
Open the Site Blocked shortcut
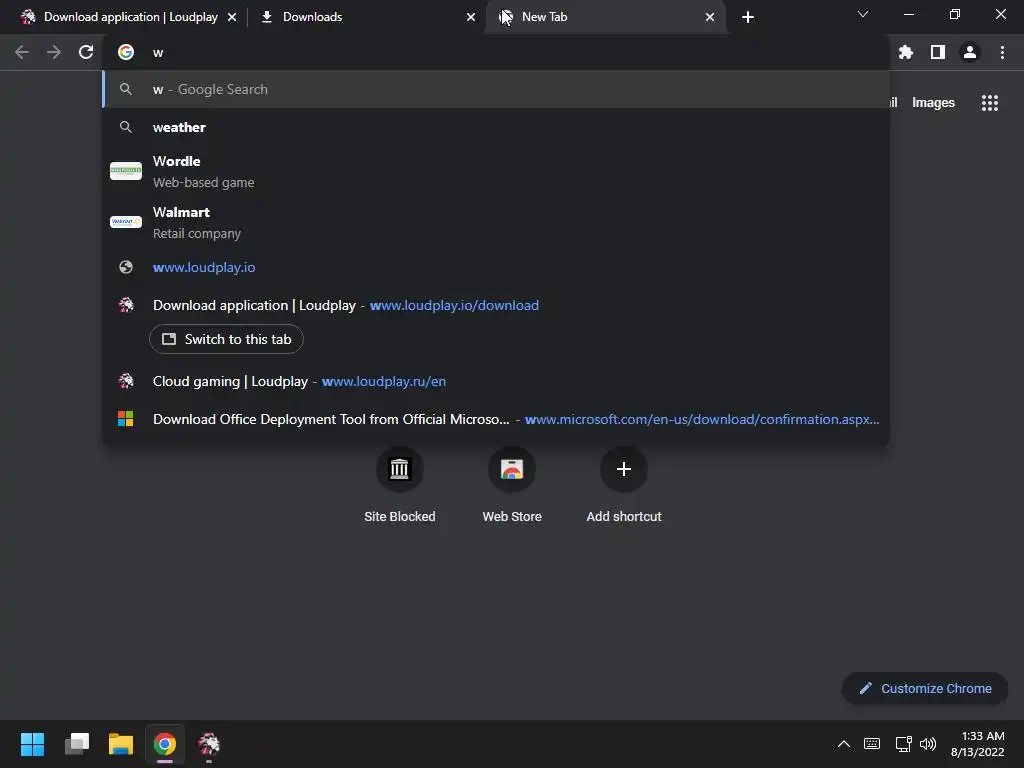[x=400, y=486]
